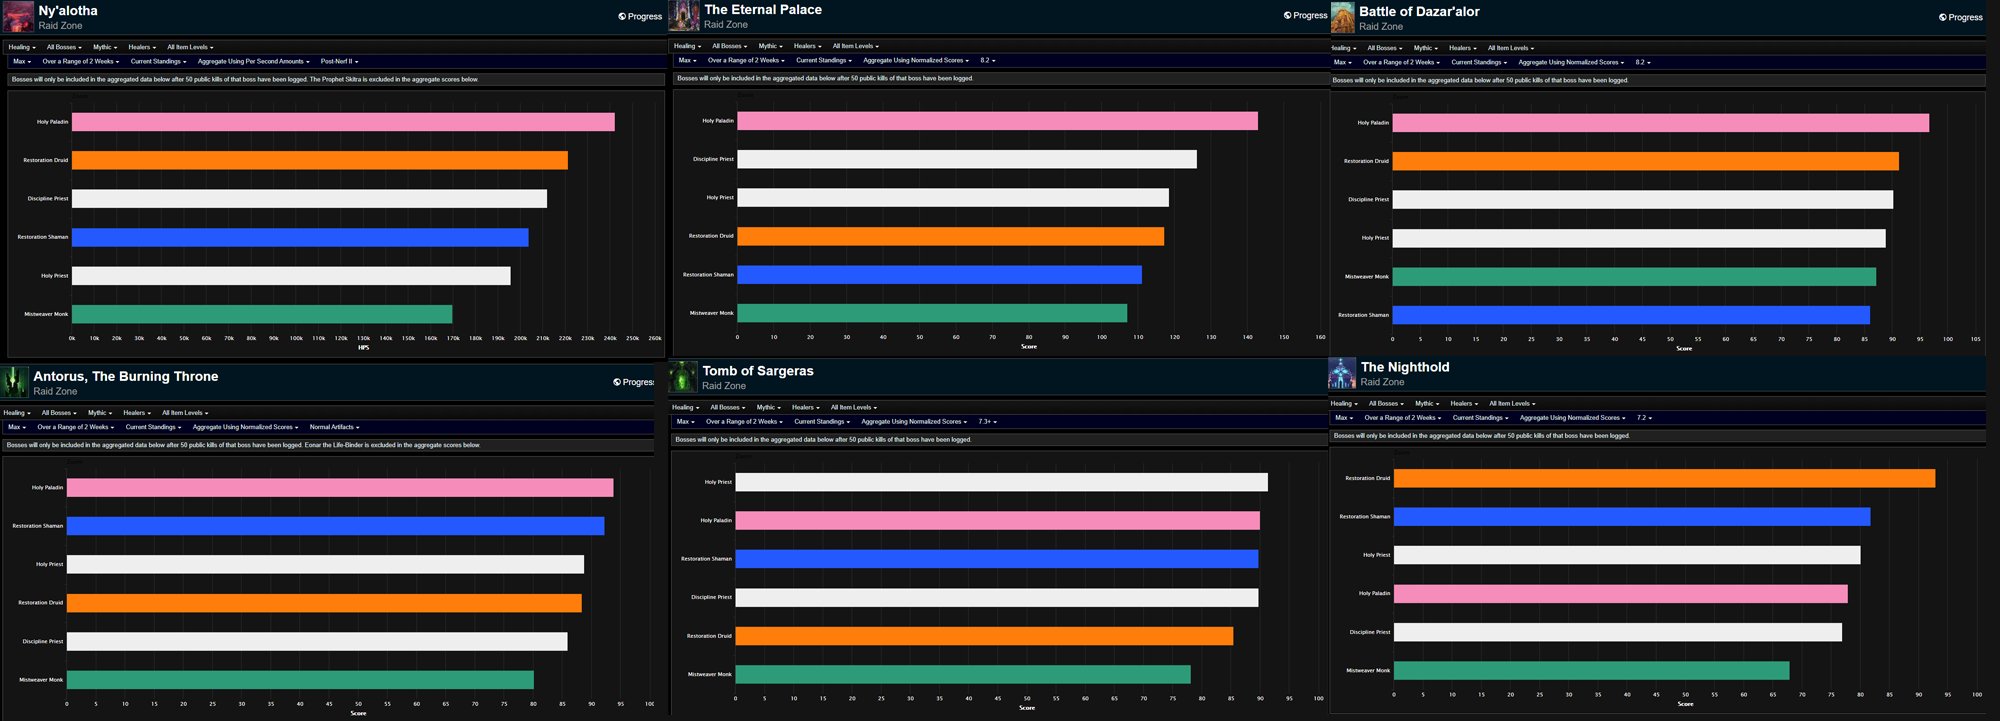Expand Current Standings dropdown in The Nighthold
Screen dimensions: 2000x721
click(1480, 418)
